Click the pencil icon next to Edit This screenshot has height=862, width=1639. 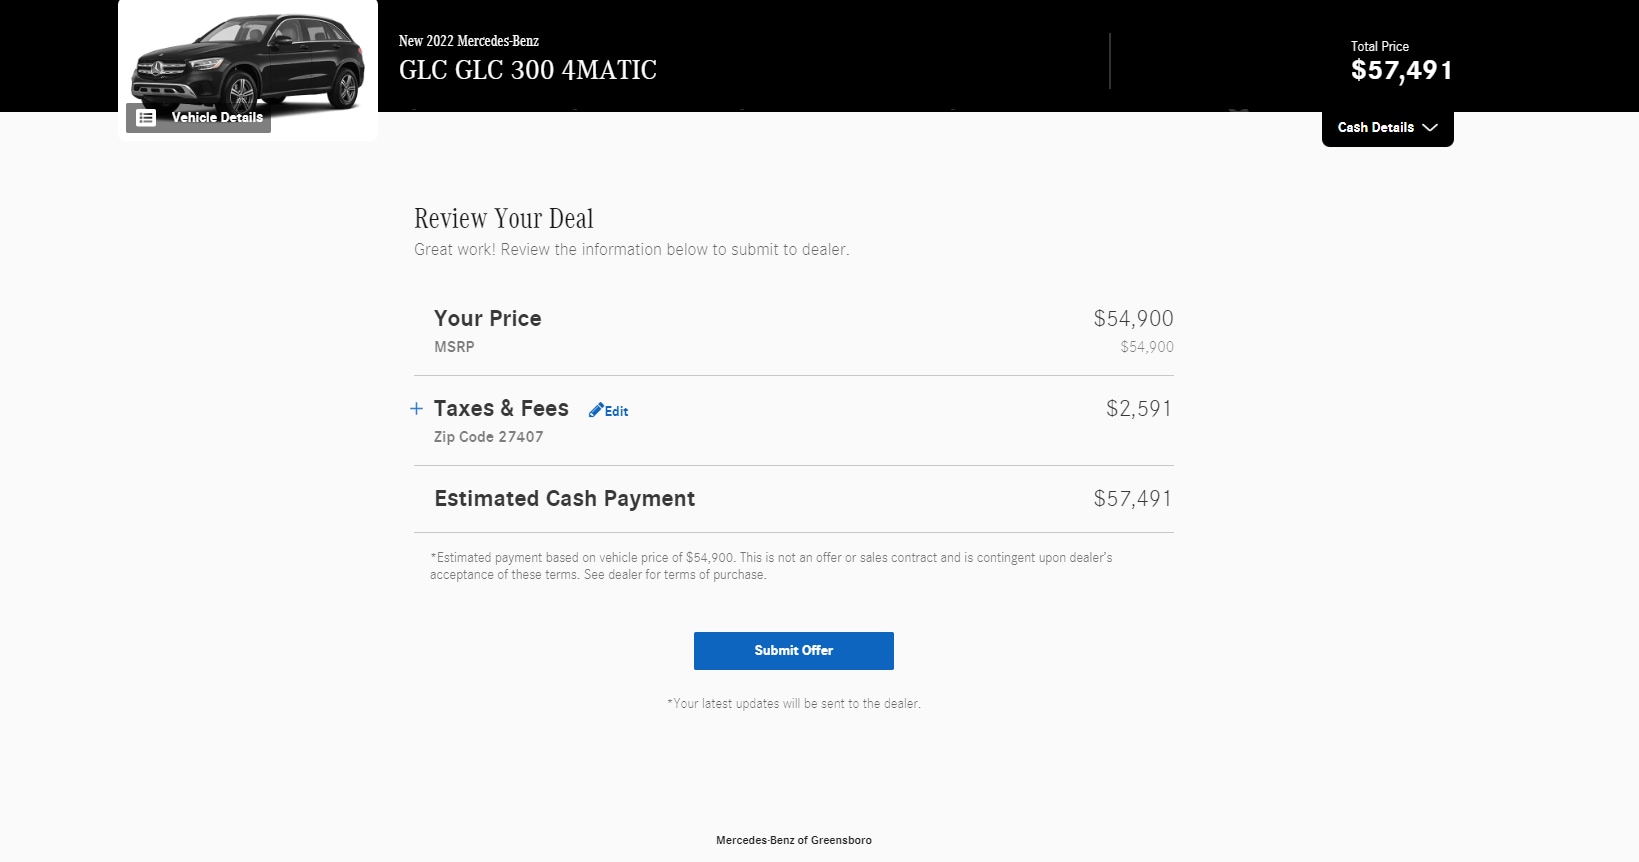pyautogui.click(x=596, y=410)
